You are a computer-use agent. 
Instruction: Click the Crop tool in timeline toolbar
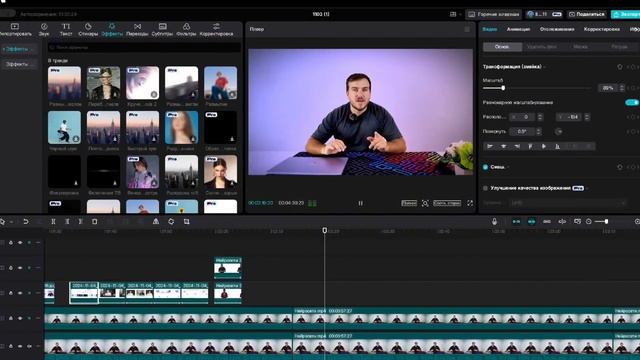(x=187, y=222)
